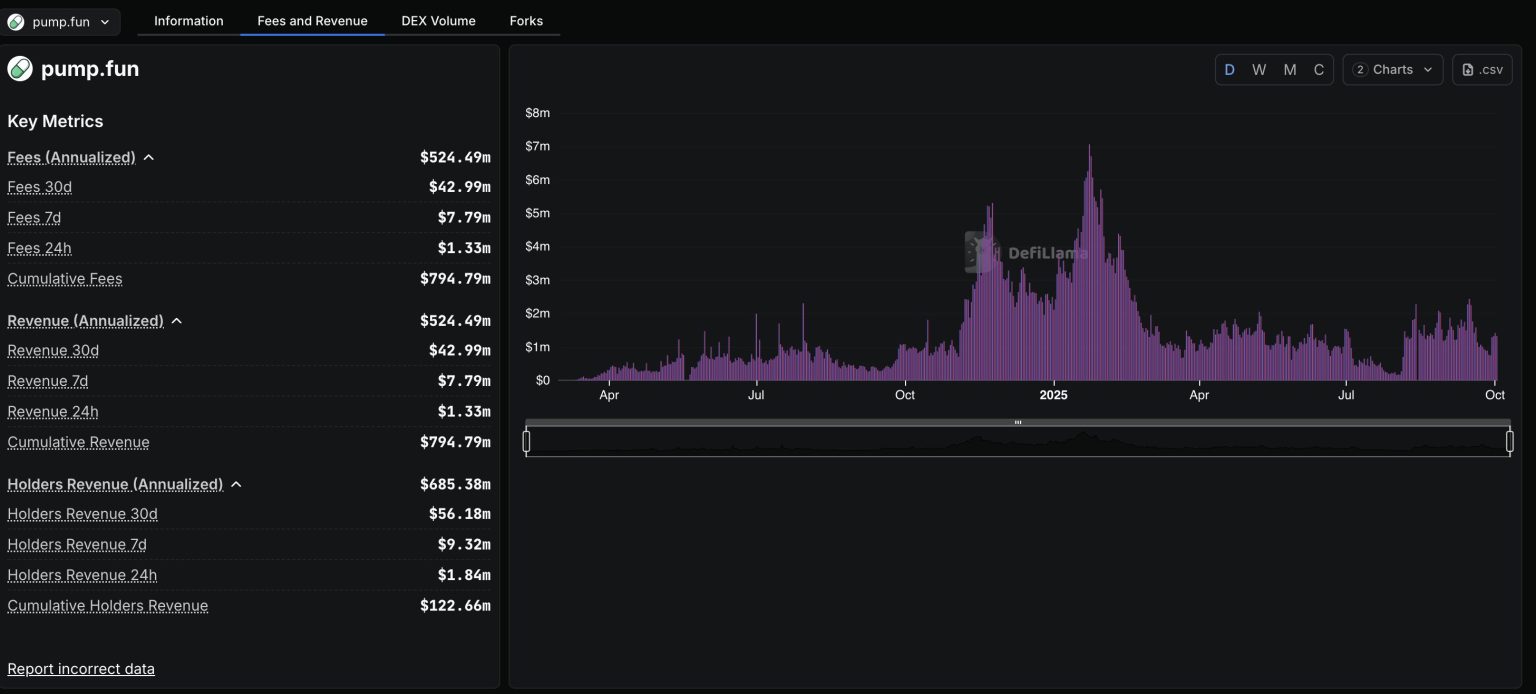Select the Daily (D) interval
The height and width of the screenshot is (694, 1536).
(1229, 70)
